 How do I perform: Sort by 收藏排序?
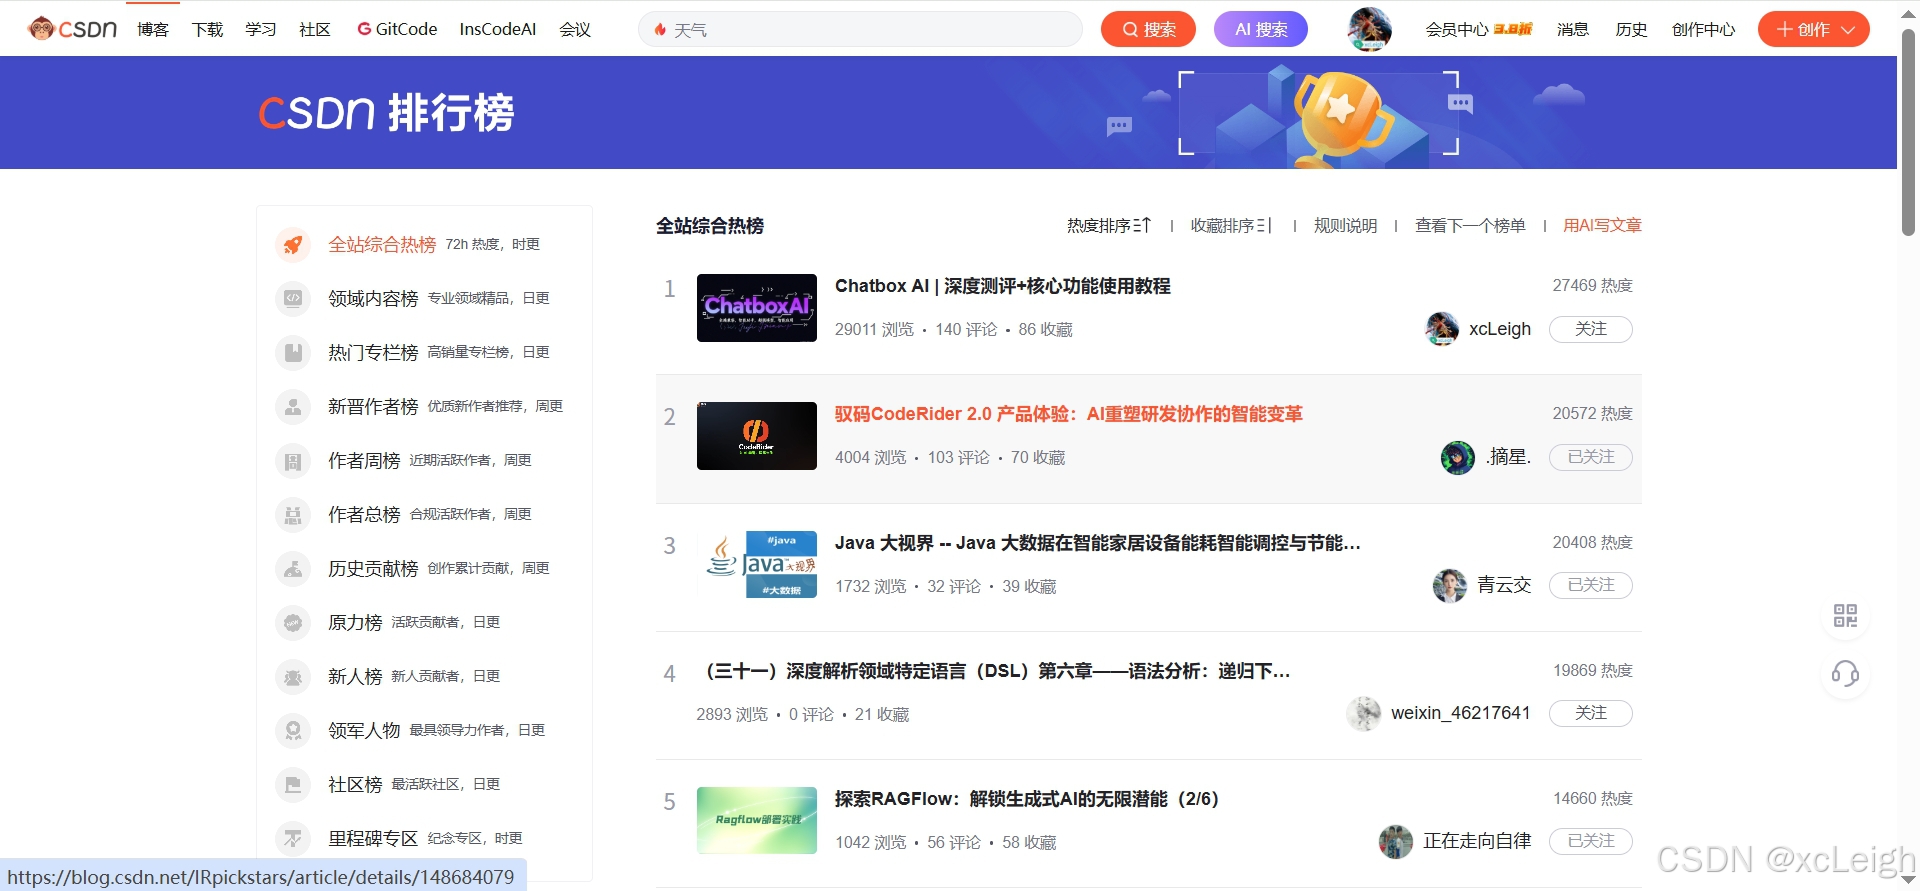click(x=1231, y=226)
